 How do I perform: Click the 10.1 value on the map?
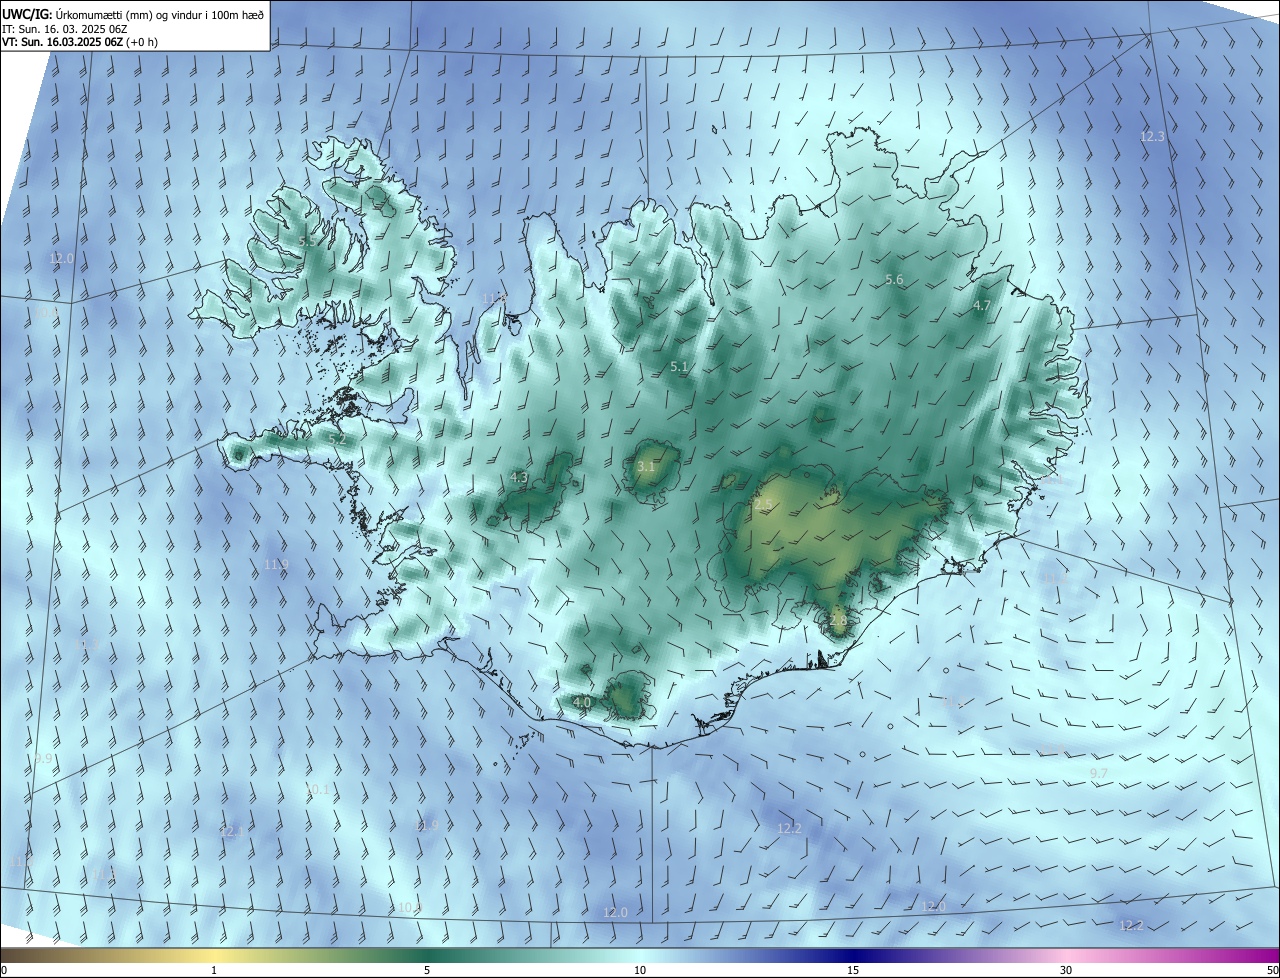pos(317,790)
